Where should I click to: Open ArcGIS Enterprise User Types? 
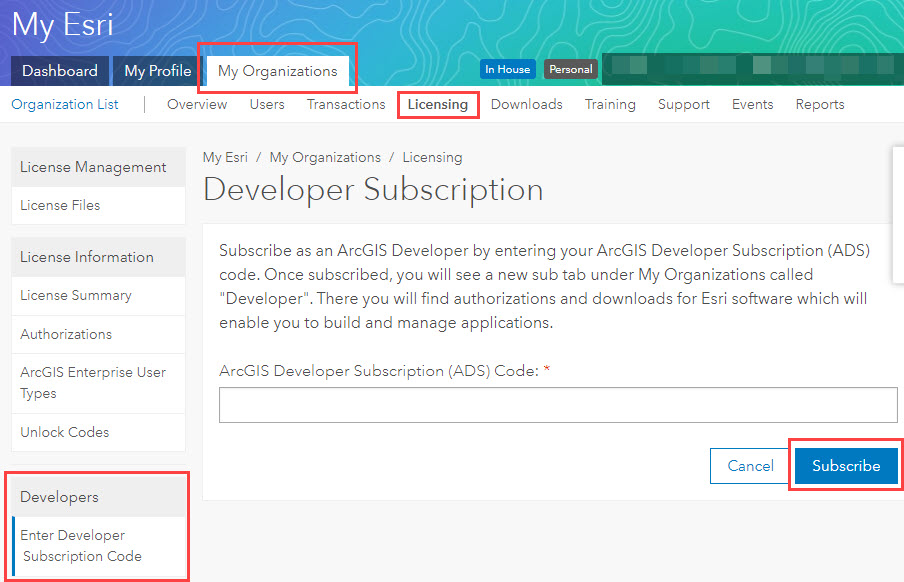click(x=98, y=383)
